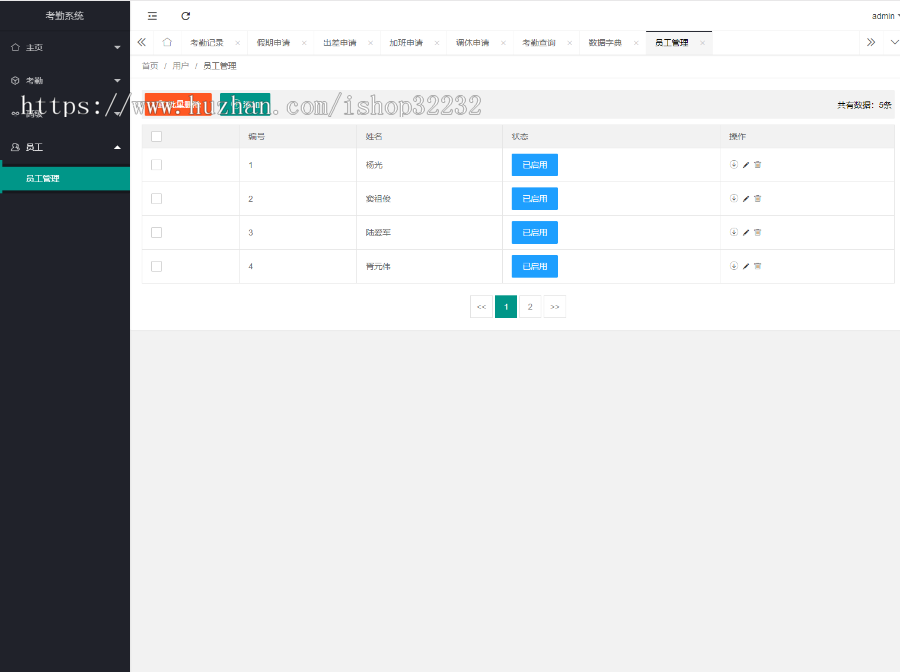This screenshot has height=672, width=900.
Task: Close the 加班申请 tab
Action: pyautogui.click(x=437, y=43)
